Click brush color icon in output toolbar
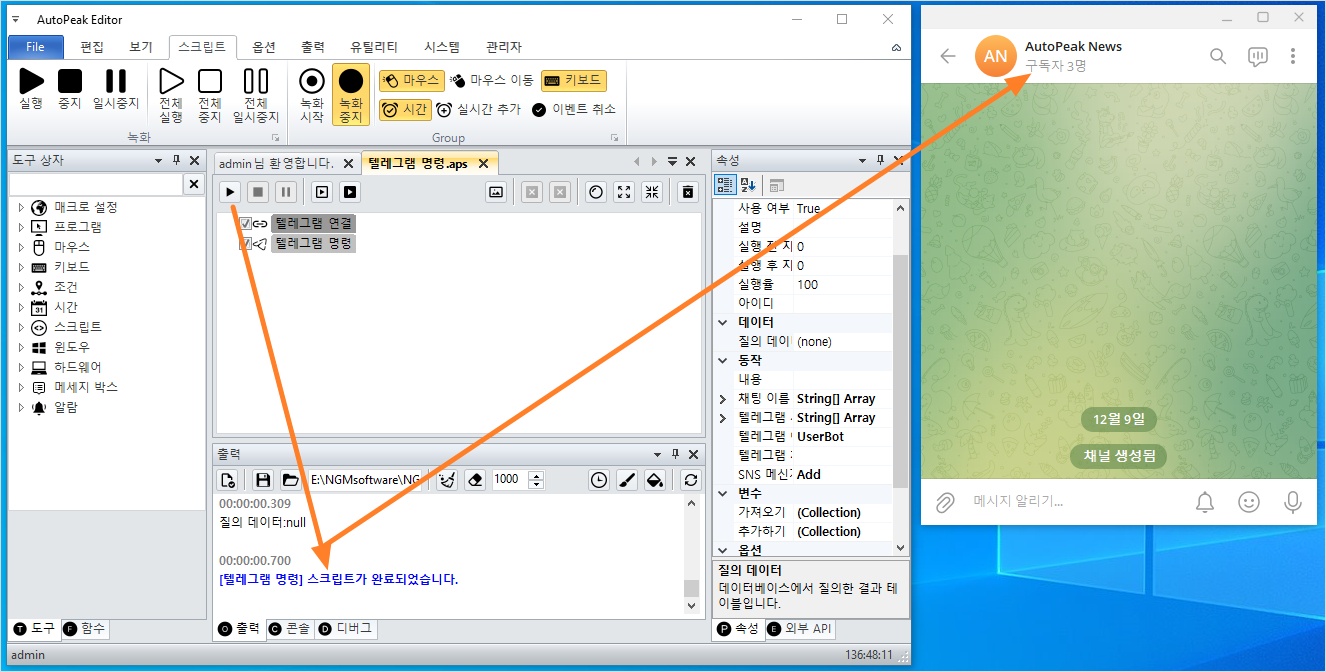Viewport: 1326px width, 672px height. coord(627,479)
